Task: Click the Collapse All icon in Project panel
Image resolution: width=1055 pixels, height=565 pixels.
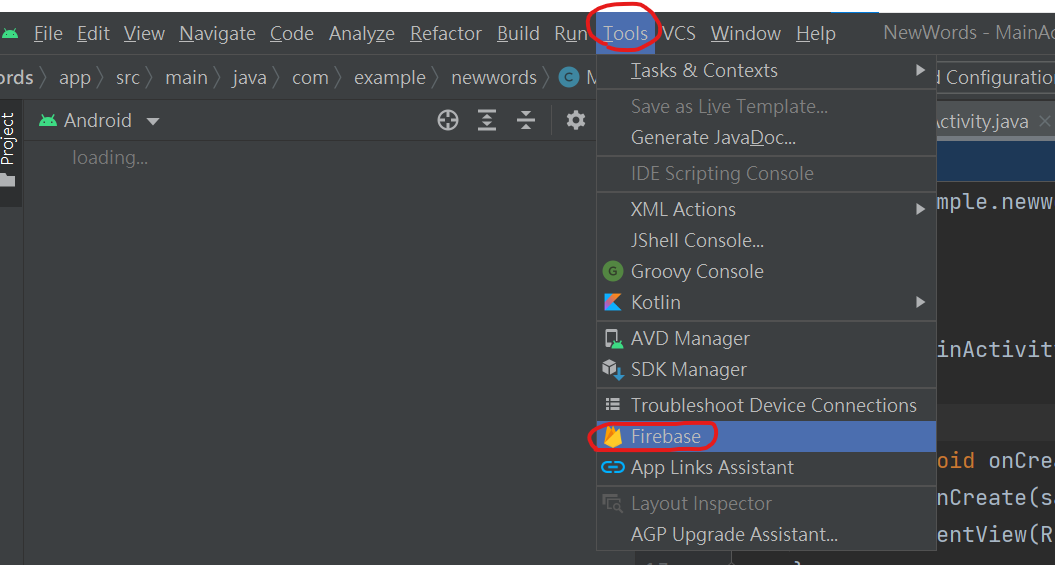Action: coord(525,120)
